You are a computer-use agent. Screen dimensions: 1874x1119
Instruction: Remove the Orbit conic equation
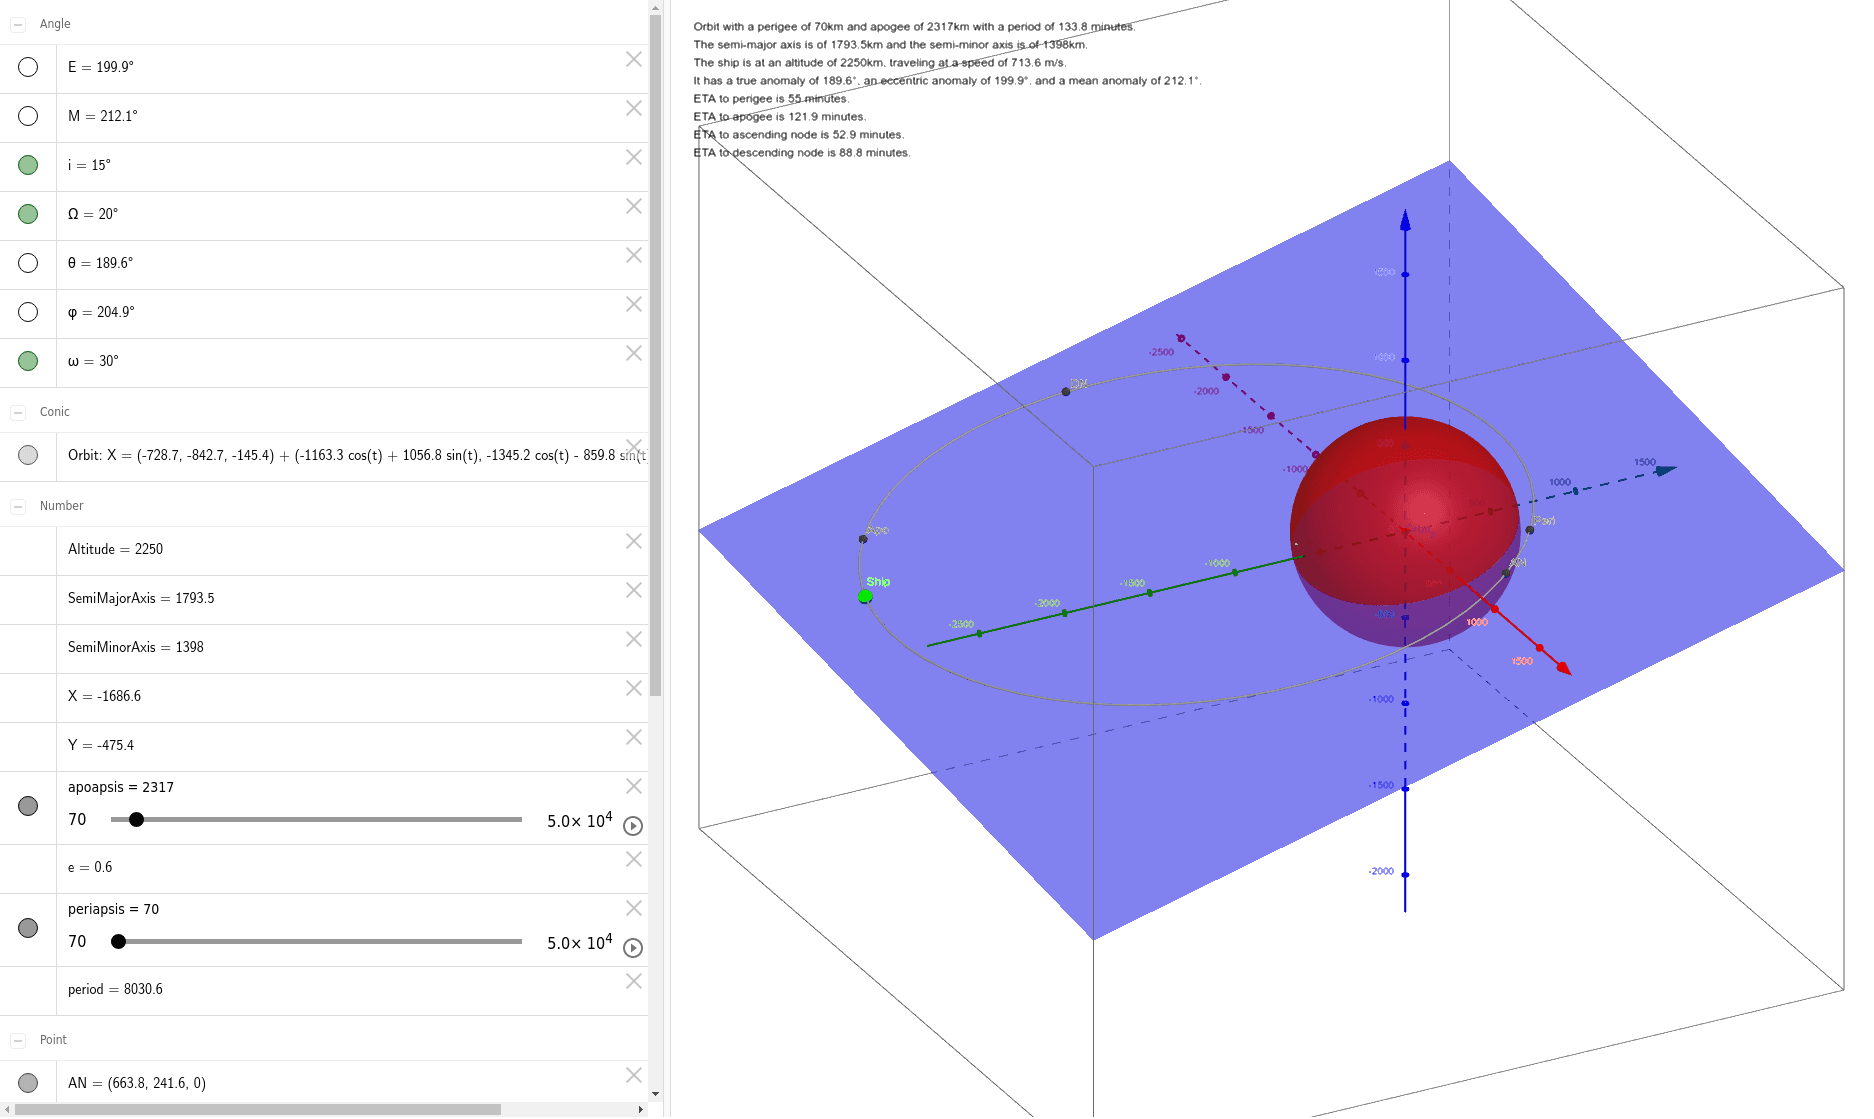point(634,448)
